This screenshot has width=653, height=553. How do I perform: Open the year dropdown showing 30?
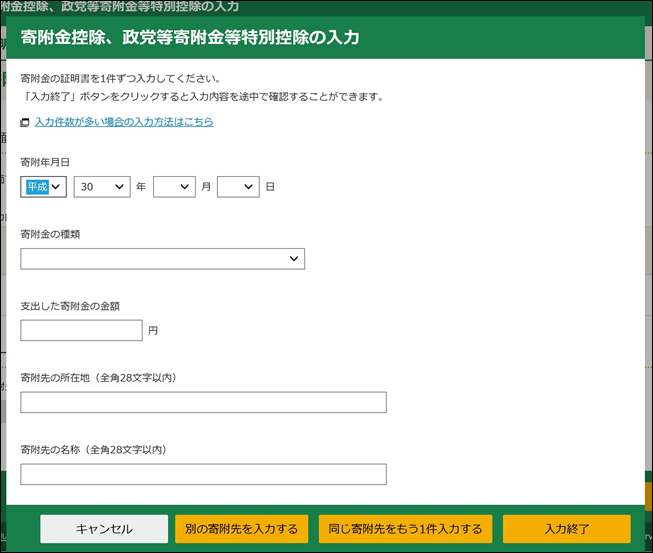(102, 187)
